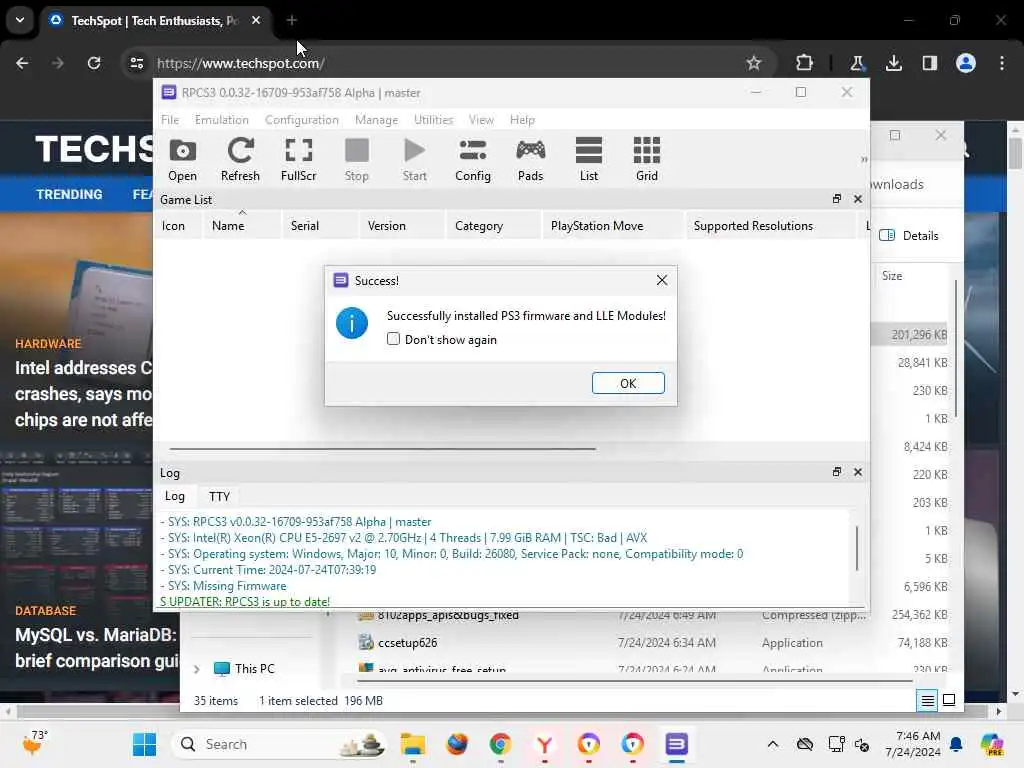Image resolution: width=1024 pixels, height=768 pixels.
Task: Open the Utilities menu
Action: pos(433,120)
